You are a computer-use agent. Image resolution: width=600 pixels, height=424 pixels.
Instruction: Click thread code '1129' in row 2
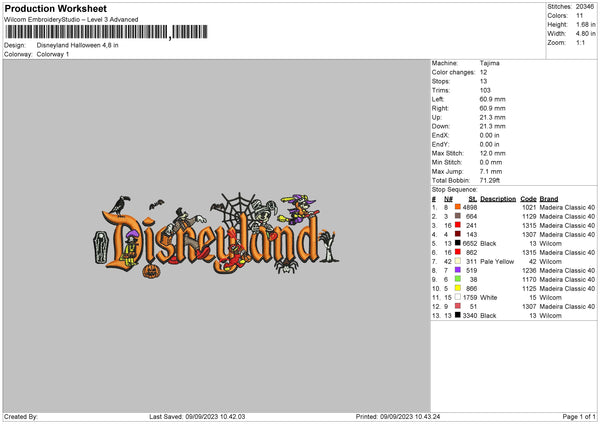[529, 217]
